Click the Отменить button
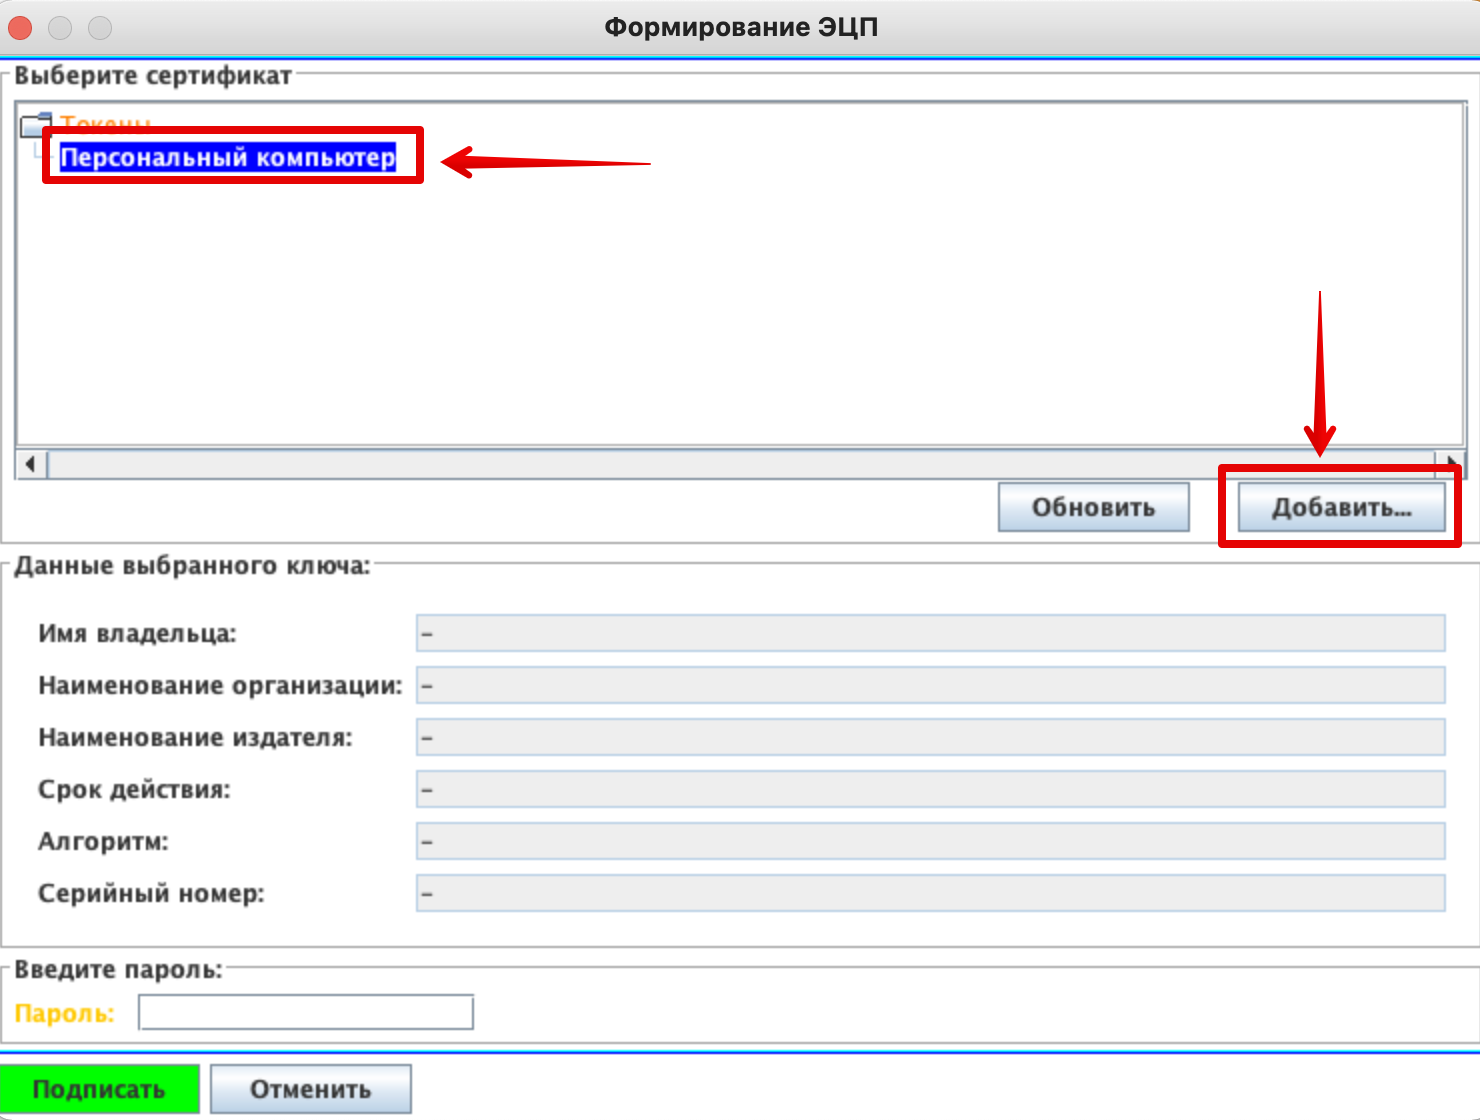The image size is (1480, 1120). pyautogui.click(x=311, y=1089)
